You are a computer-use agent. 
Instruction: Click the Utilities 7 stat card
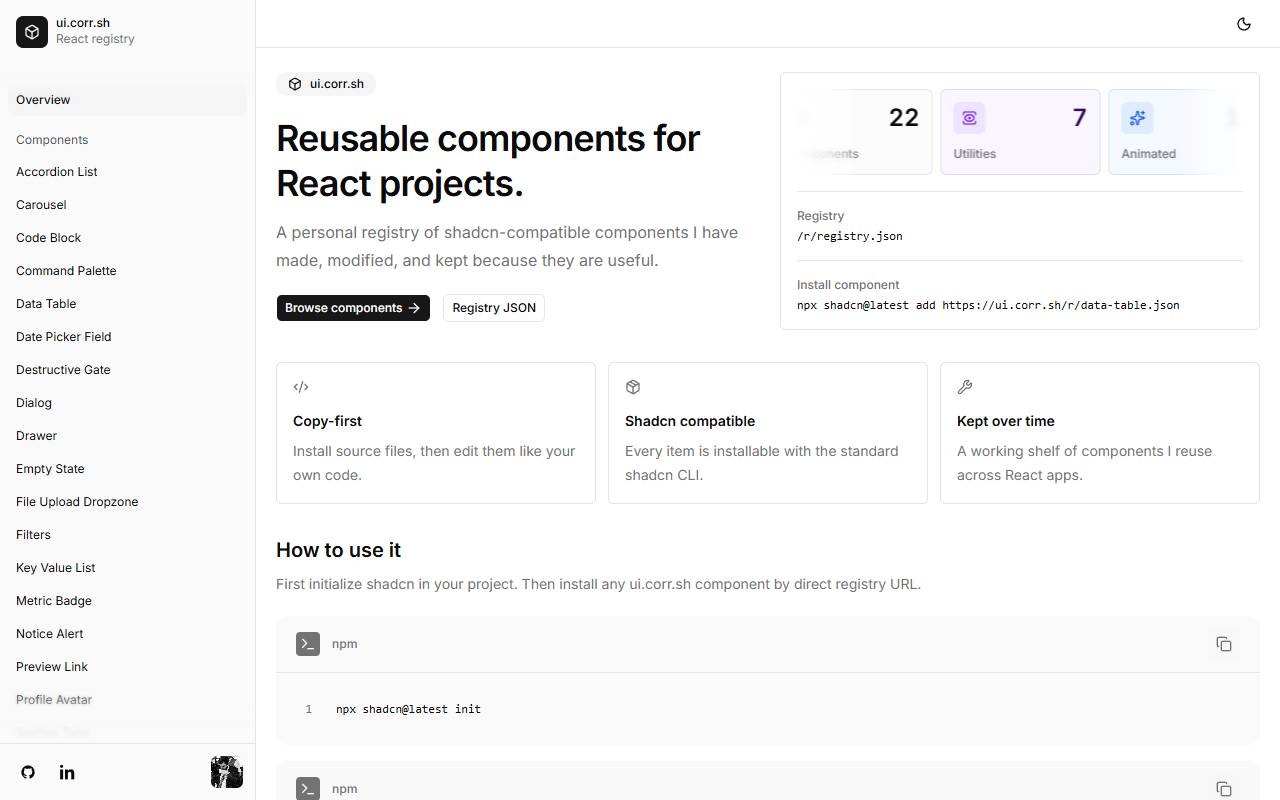[x=1020, y=132]
